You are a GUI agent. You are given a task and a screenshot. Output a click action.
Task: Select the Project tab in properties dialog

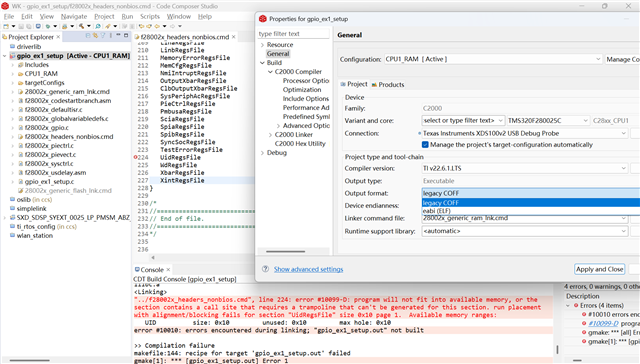(354, 84)
